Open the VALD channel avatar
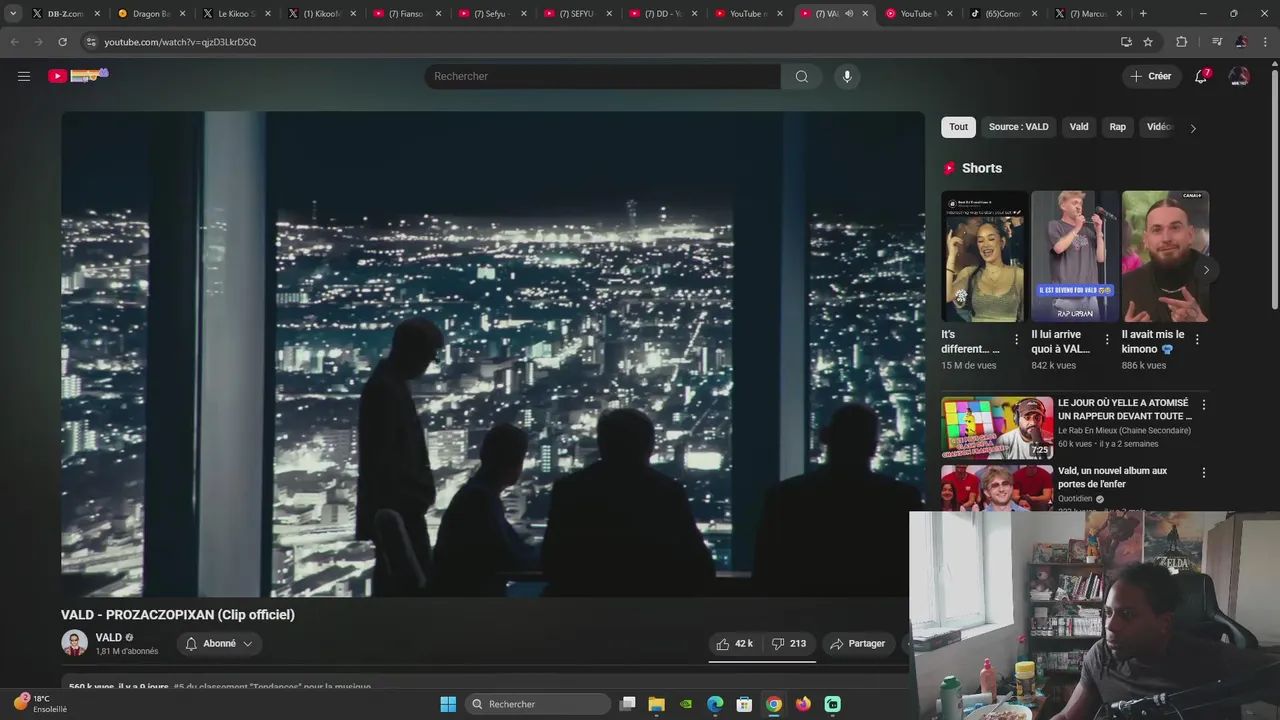The image size is (1280, 720). click(74, 643)
